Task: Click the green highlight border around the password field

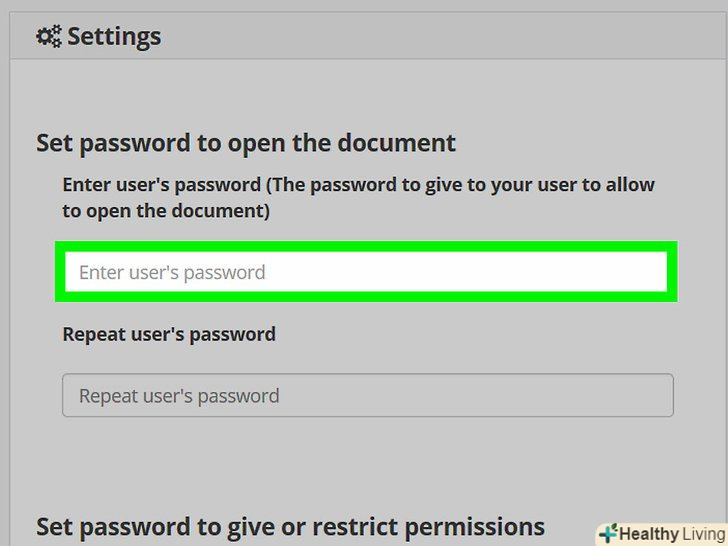Action: tap(366, 246)
